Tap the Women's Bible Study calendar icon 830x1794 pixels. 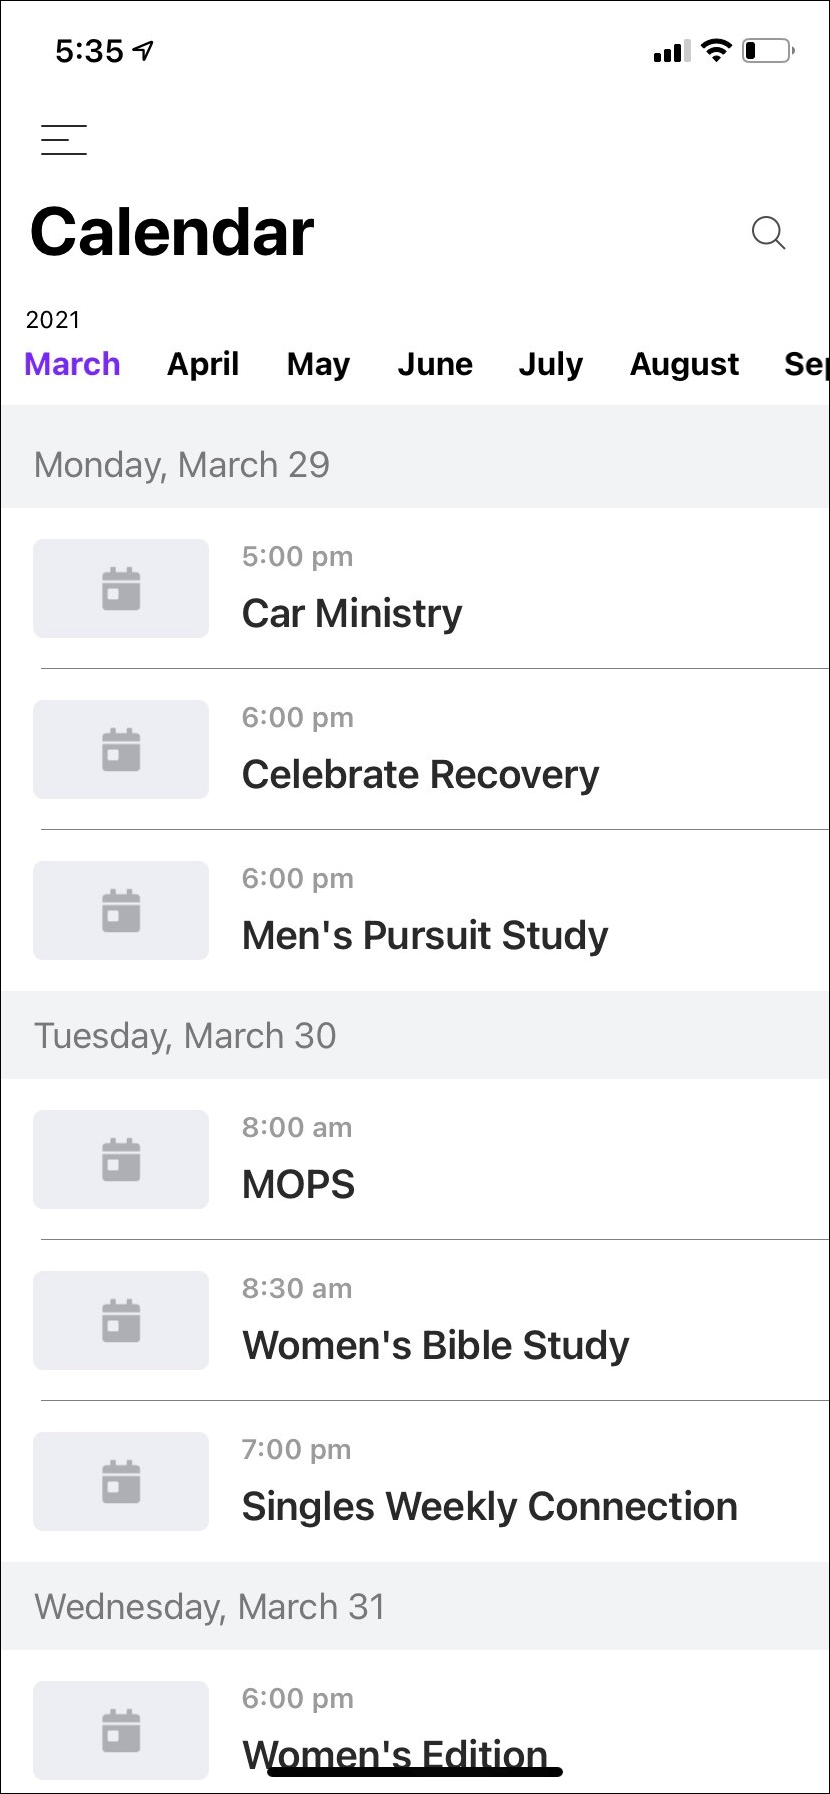[x=121, y=1321]
